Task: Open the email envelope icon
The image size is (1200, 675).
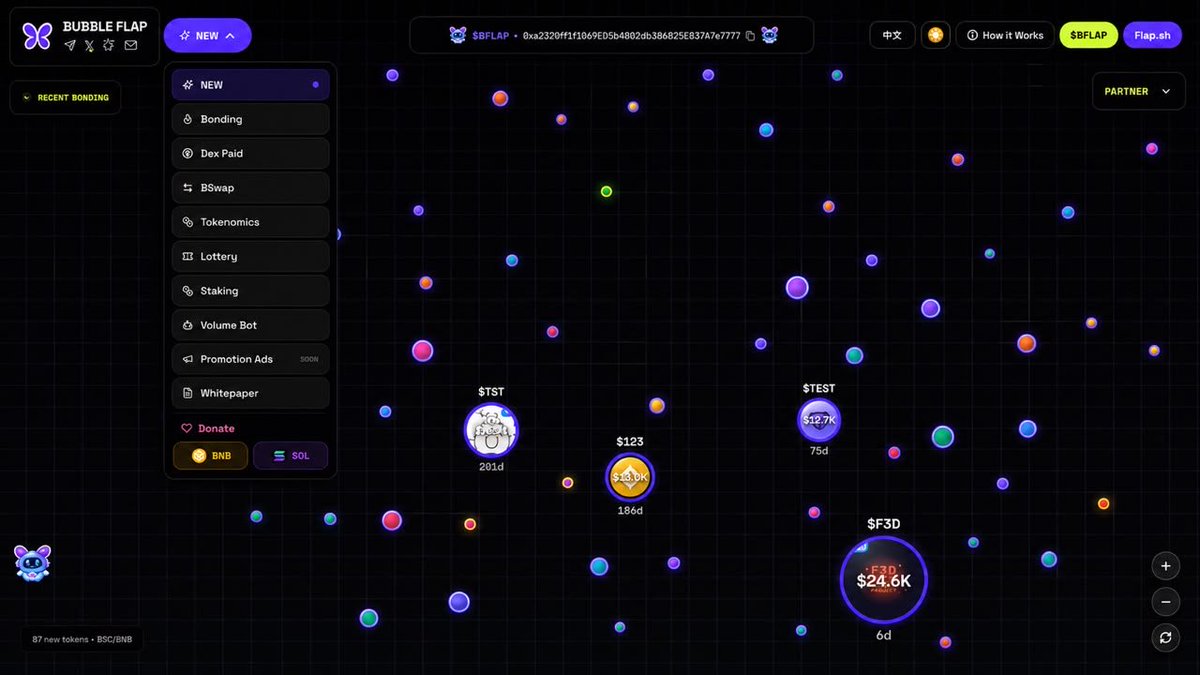Action: tap(131, 46)
